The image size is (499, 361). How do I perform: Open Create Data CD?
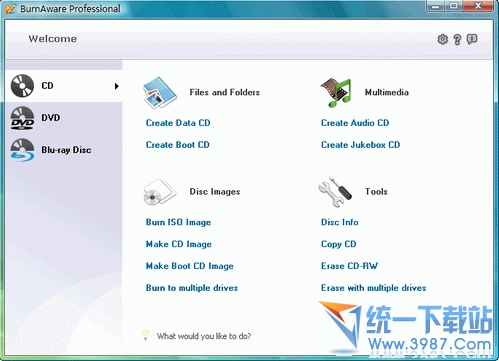click(x=178, y=123)
